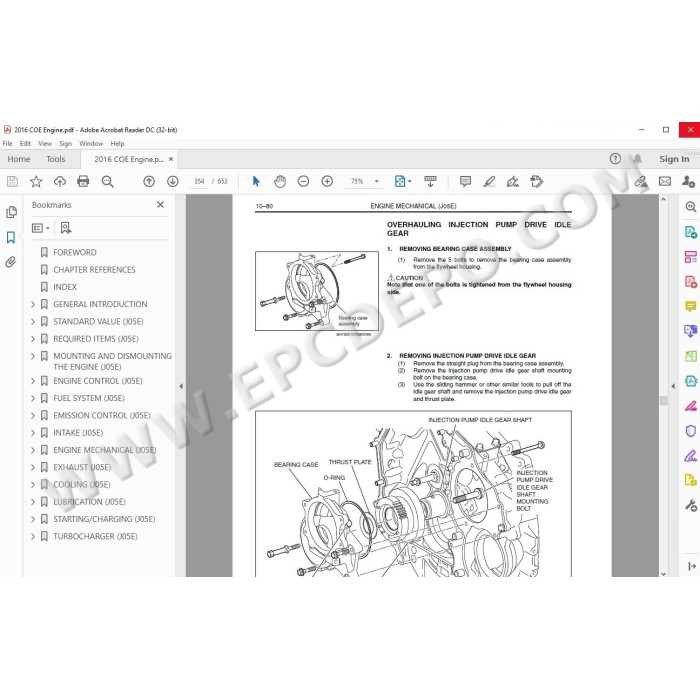Go to next page arrow

coord(173,181)
